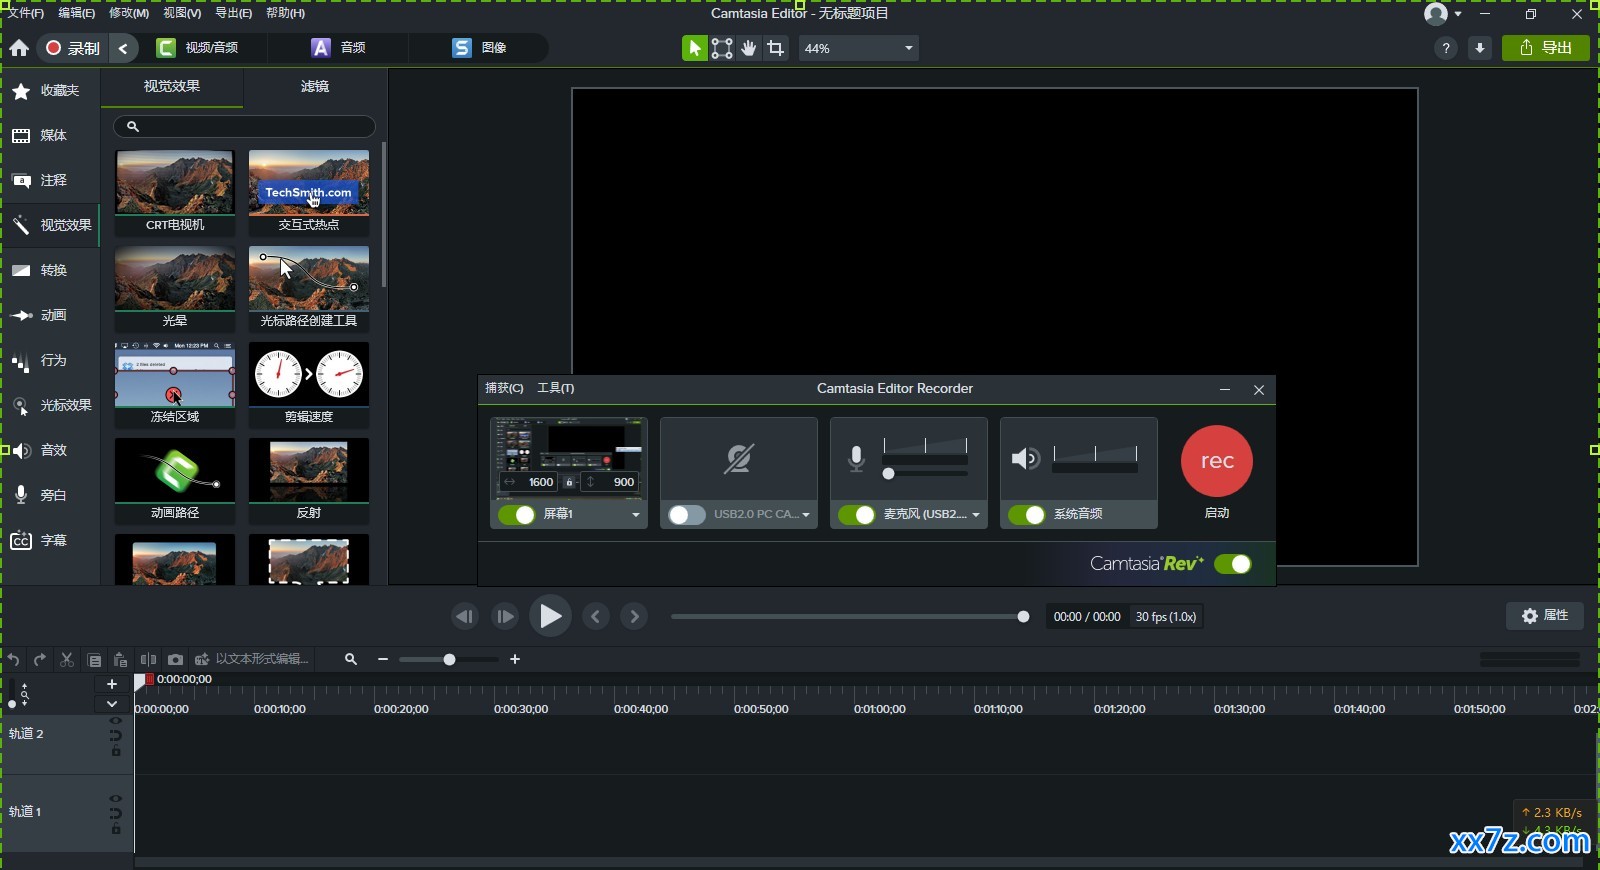Open the 属性 properties panel button

click(1545, 616)
